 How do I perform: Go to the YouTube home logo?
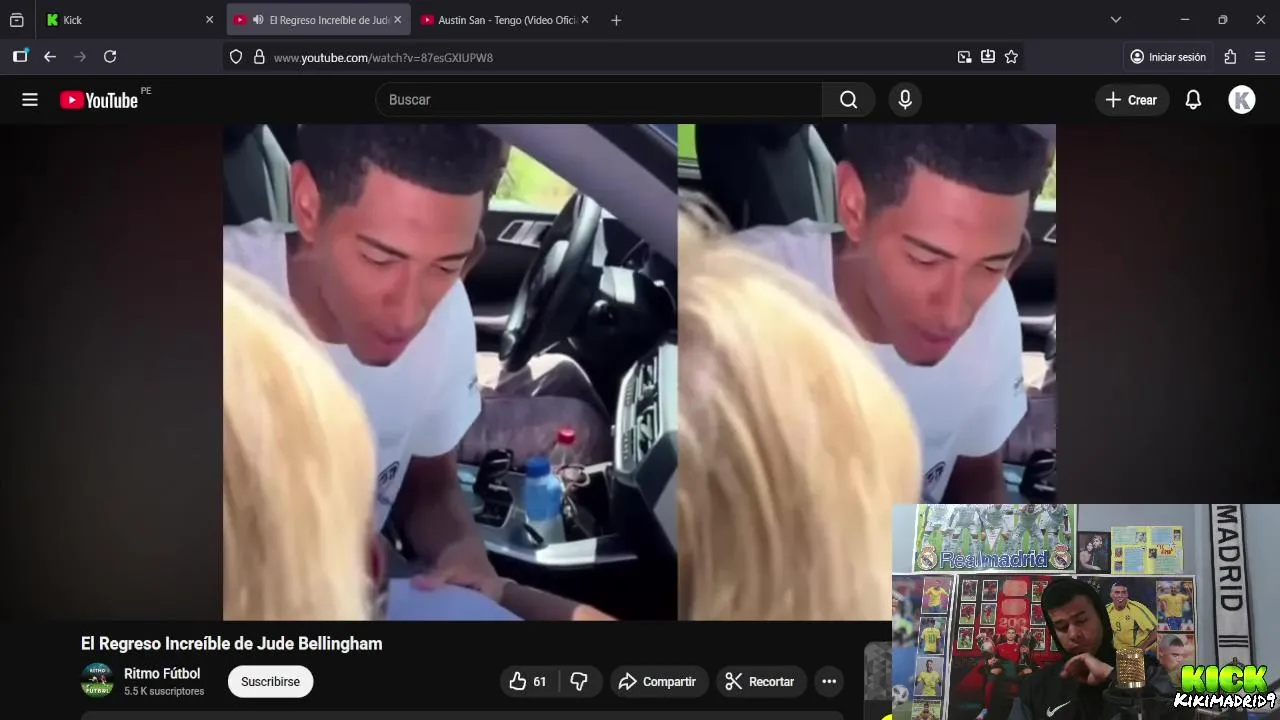pyautogui.click(x=99, y=100)
